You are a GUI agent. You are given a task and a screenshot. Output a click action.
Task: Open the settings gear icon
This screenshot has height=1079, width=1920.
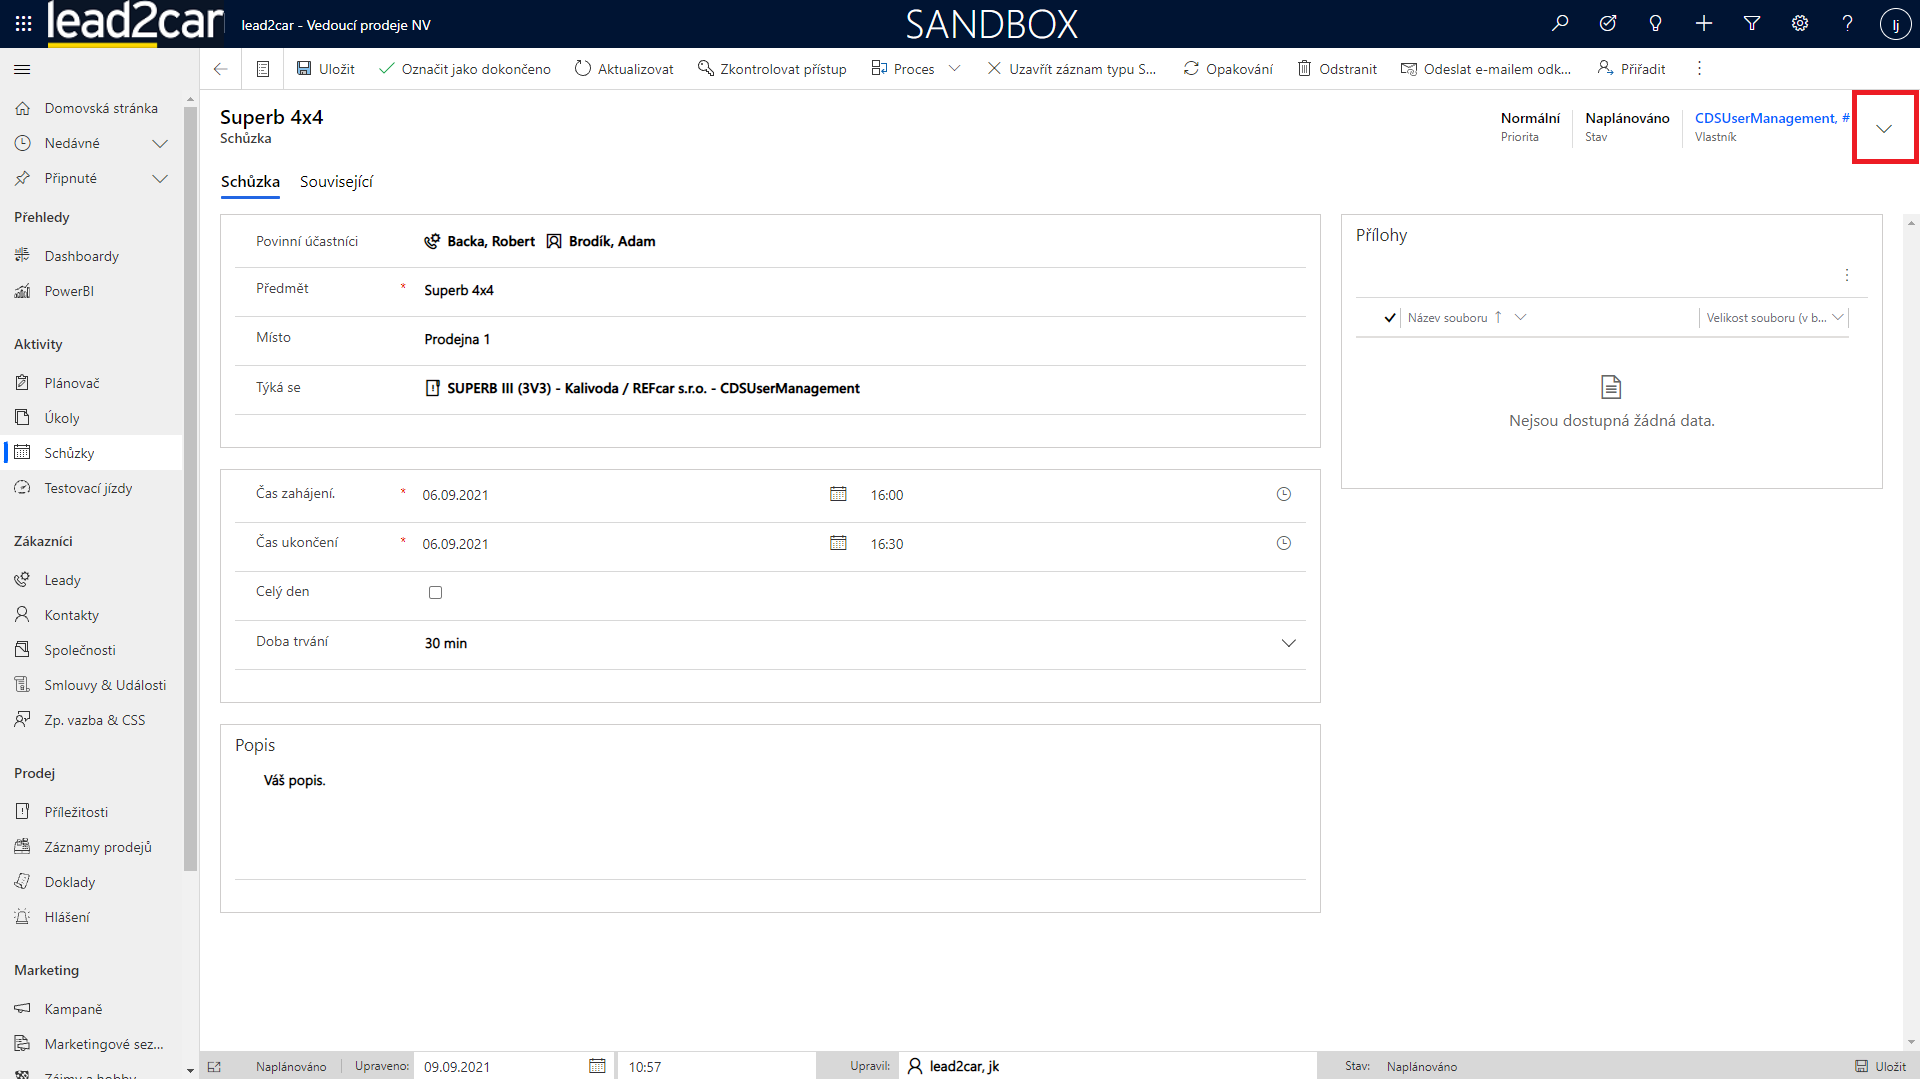[x=1800, y=23]
